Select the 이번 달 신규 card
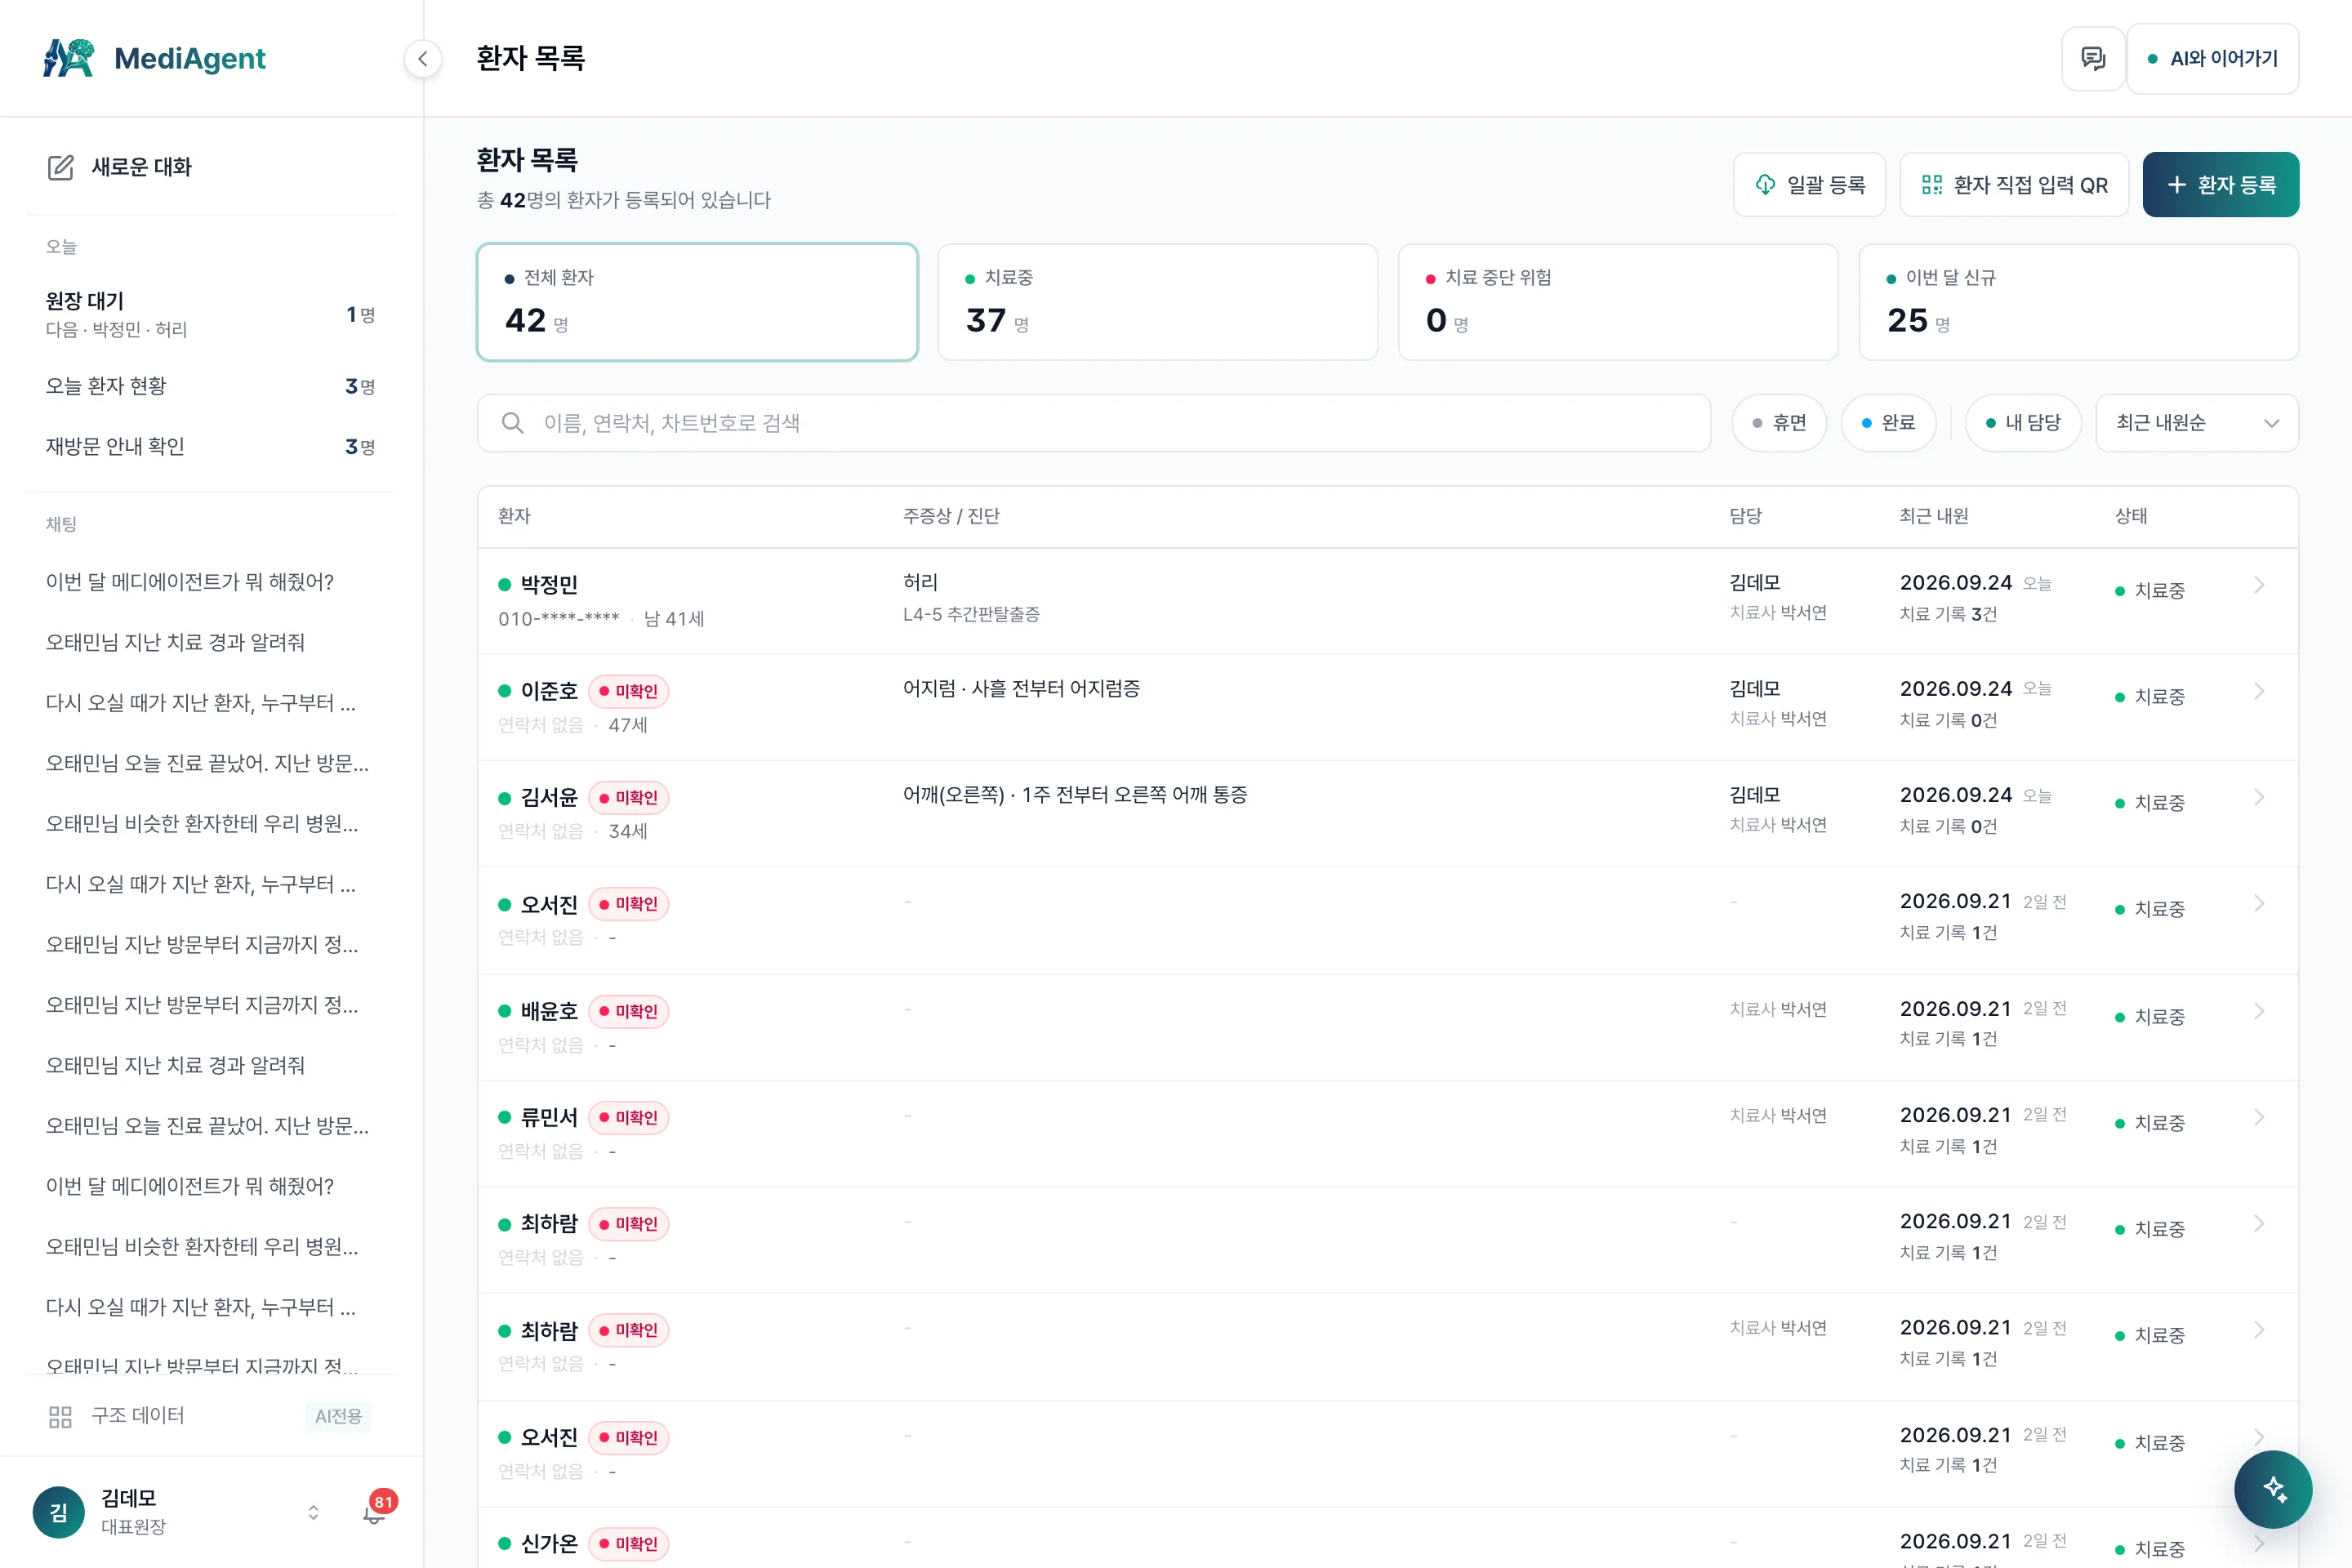Screen dimensions: 2352x1568 click(x=2078, y=302)
